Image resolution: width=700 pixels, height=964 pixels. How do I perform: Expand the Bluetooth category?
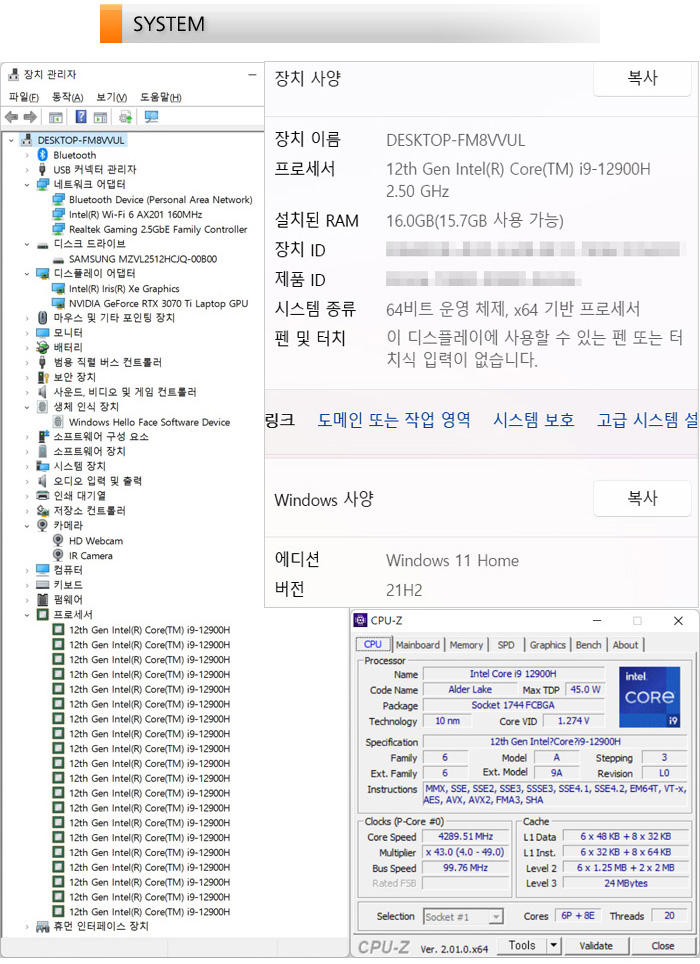tap(26, 156)
